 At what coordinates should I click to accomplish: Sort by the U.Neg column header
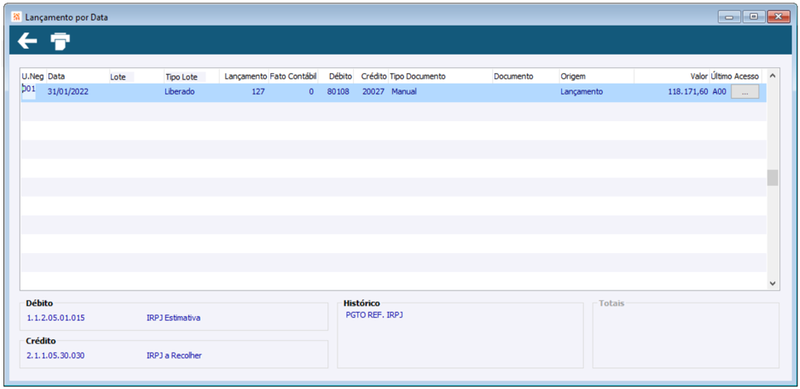[x=33, y=76]
